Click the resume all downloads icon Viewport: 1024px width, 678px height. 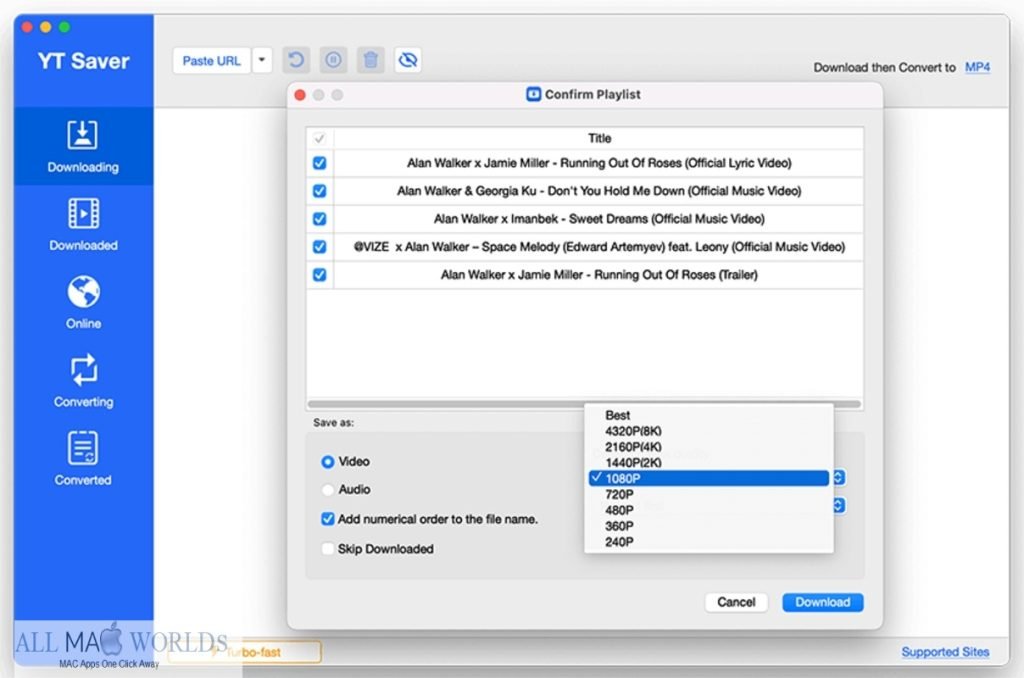[x=296, y=61]
